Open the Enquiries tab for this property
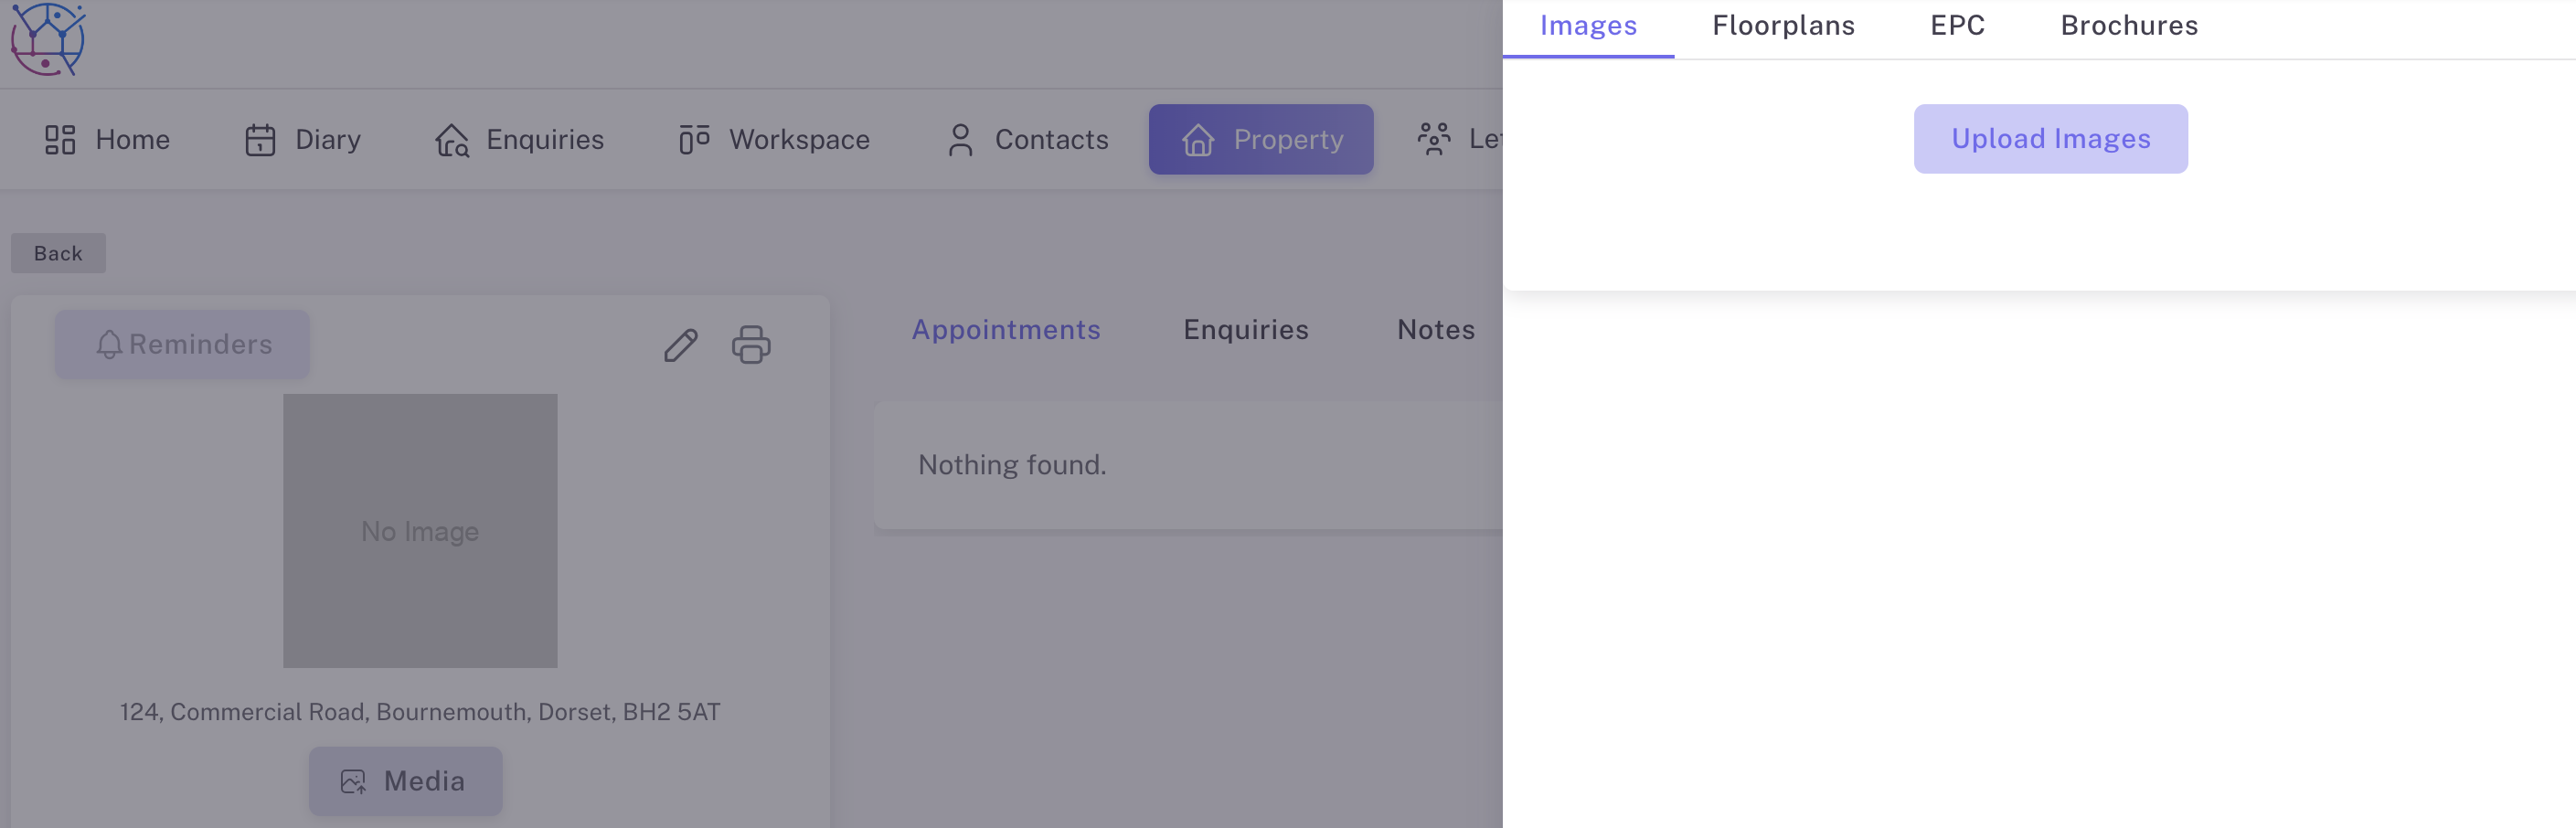The width and height of the screenshot is (2576, 828). point(1246,330)
